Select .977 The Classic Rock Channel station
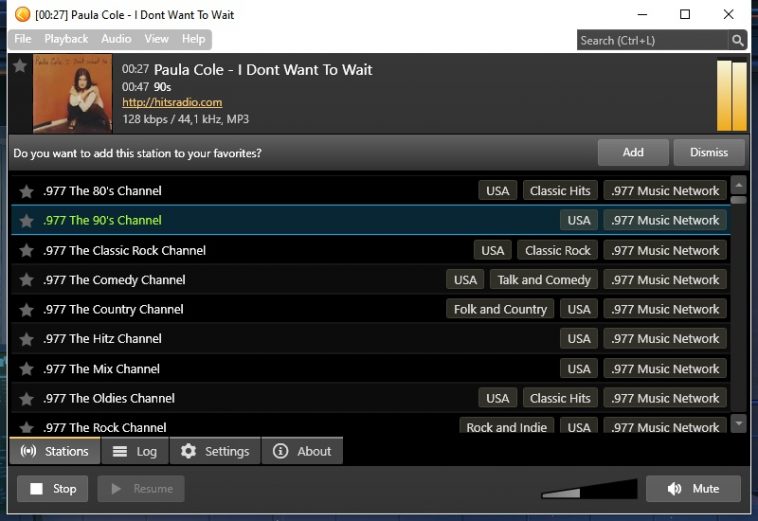This screenshot has height=521, width=758. pyautogui.click(x=371, y=250)
